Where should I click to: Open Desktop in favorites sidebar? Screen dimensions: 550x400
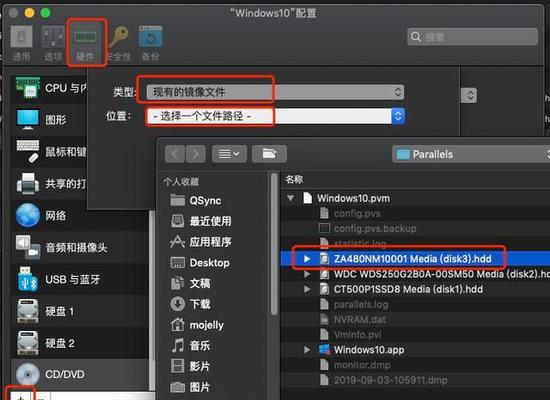point(200,262)
